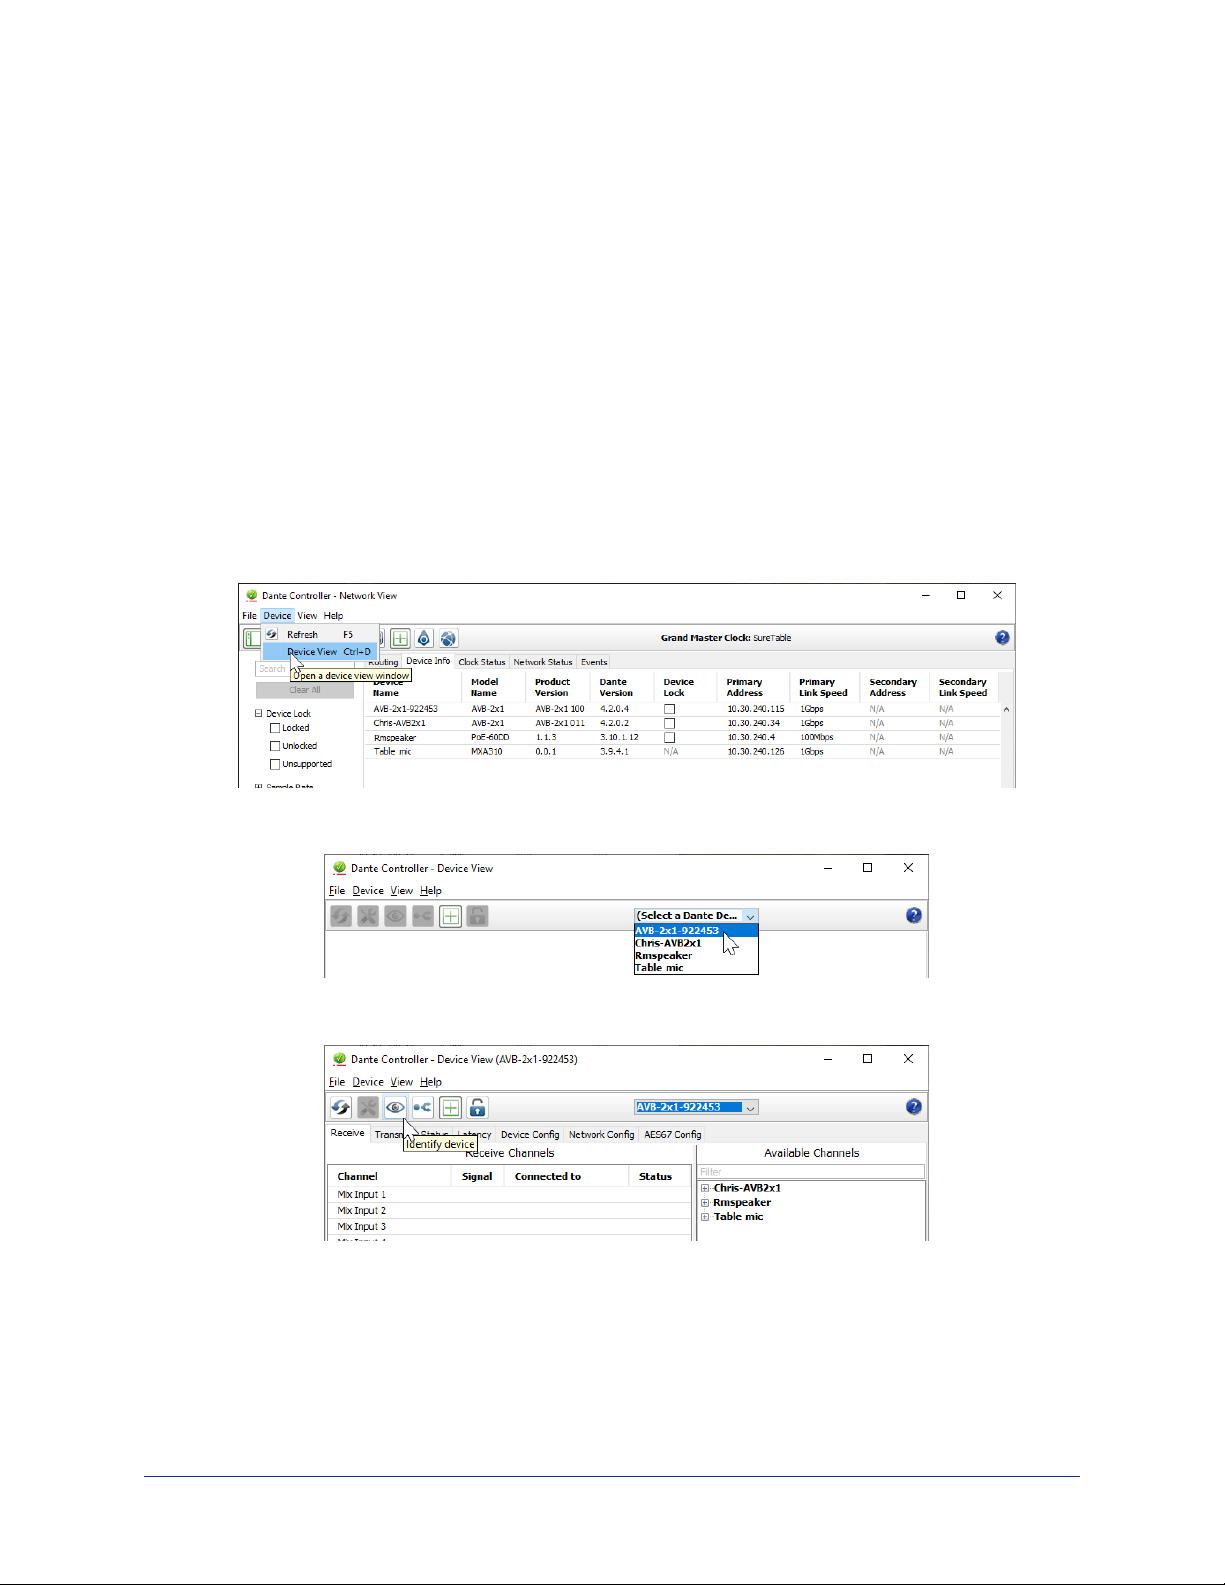
Task: Expand Rmspeaker under Available Channels
Action: click(705, 1203)
